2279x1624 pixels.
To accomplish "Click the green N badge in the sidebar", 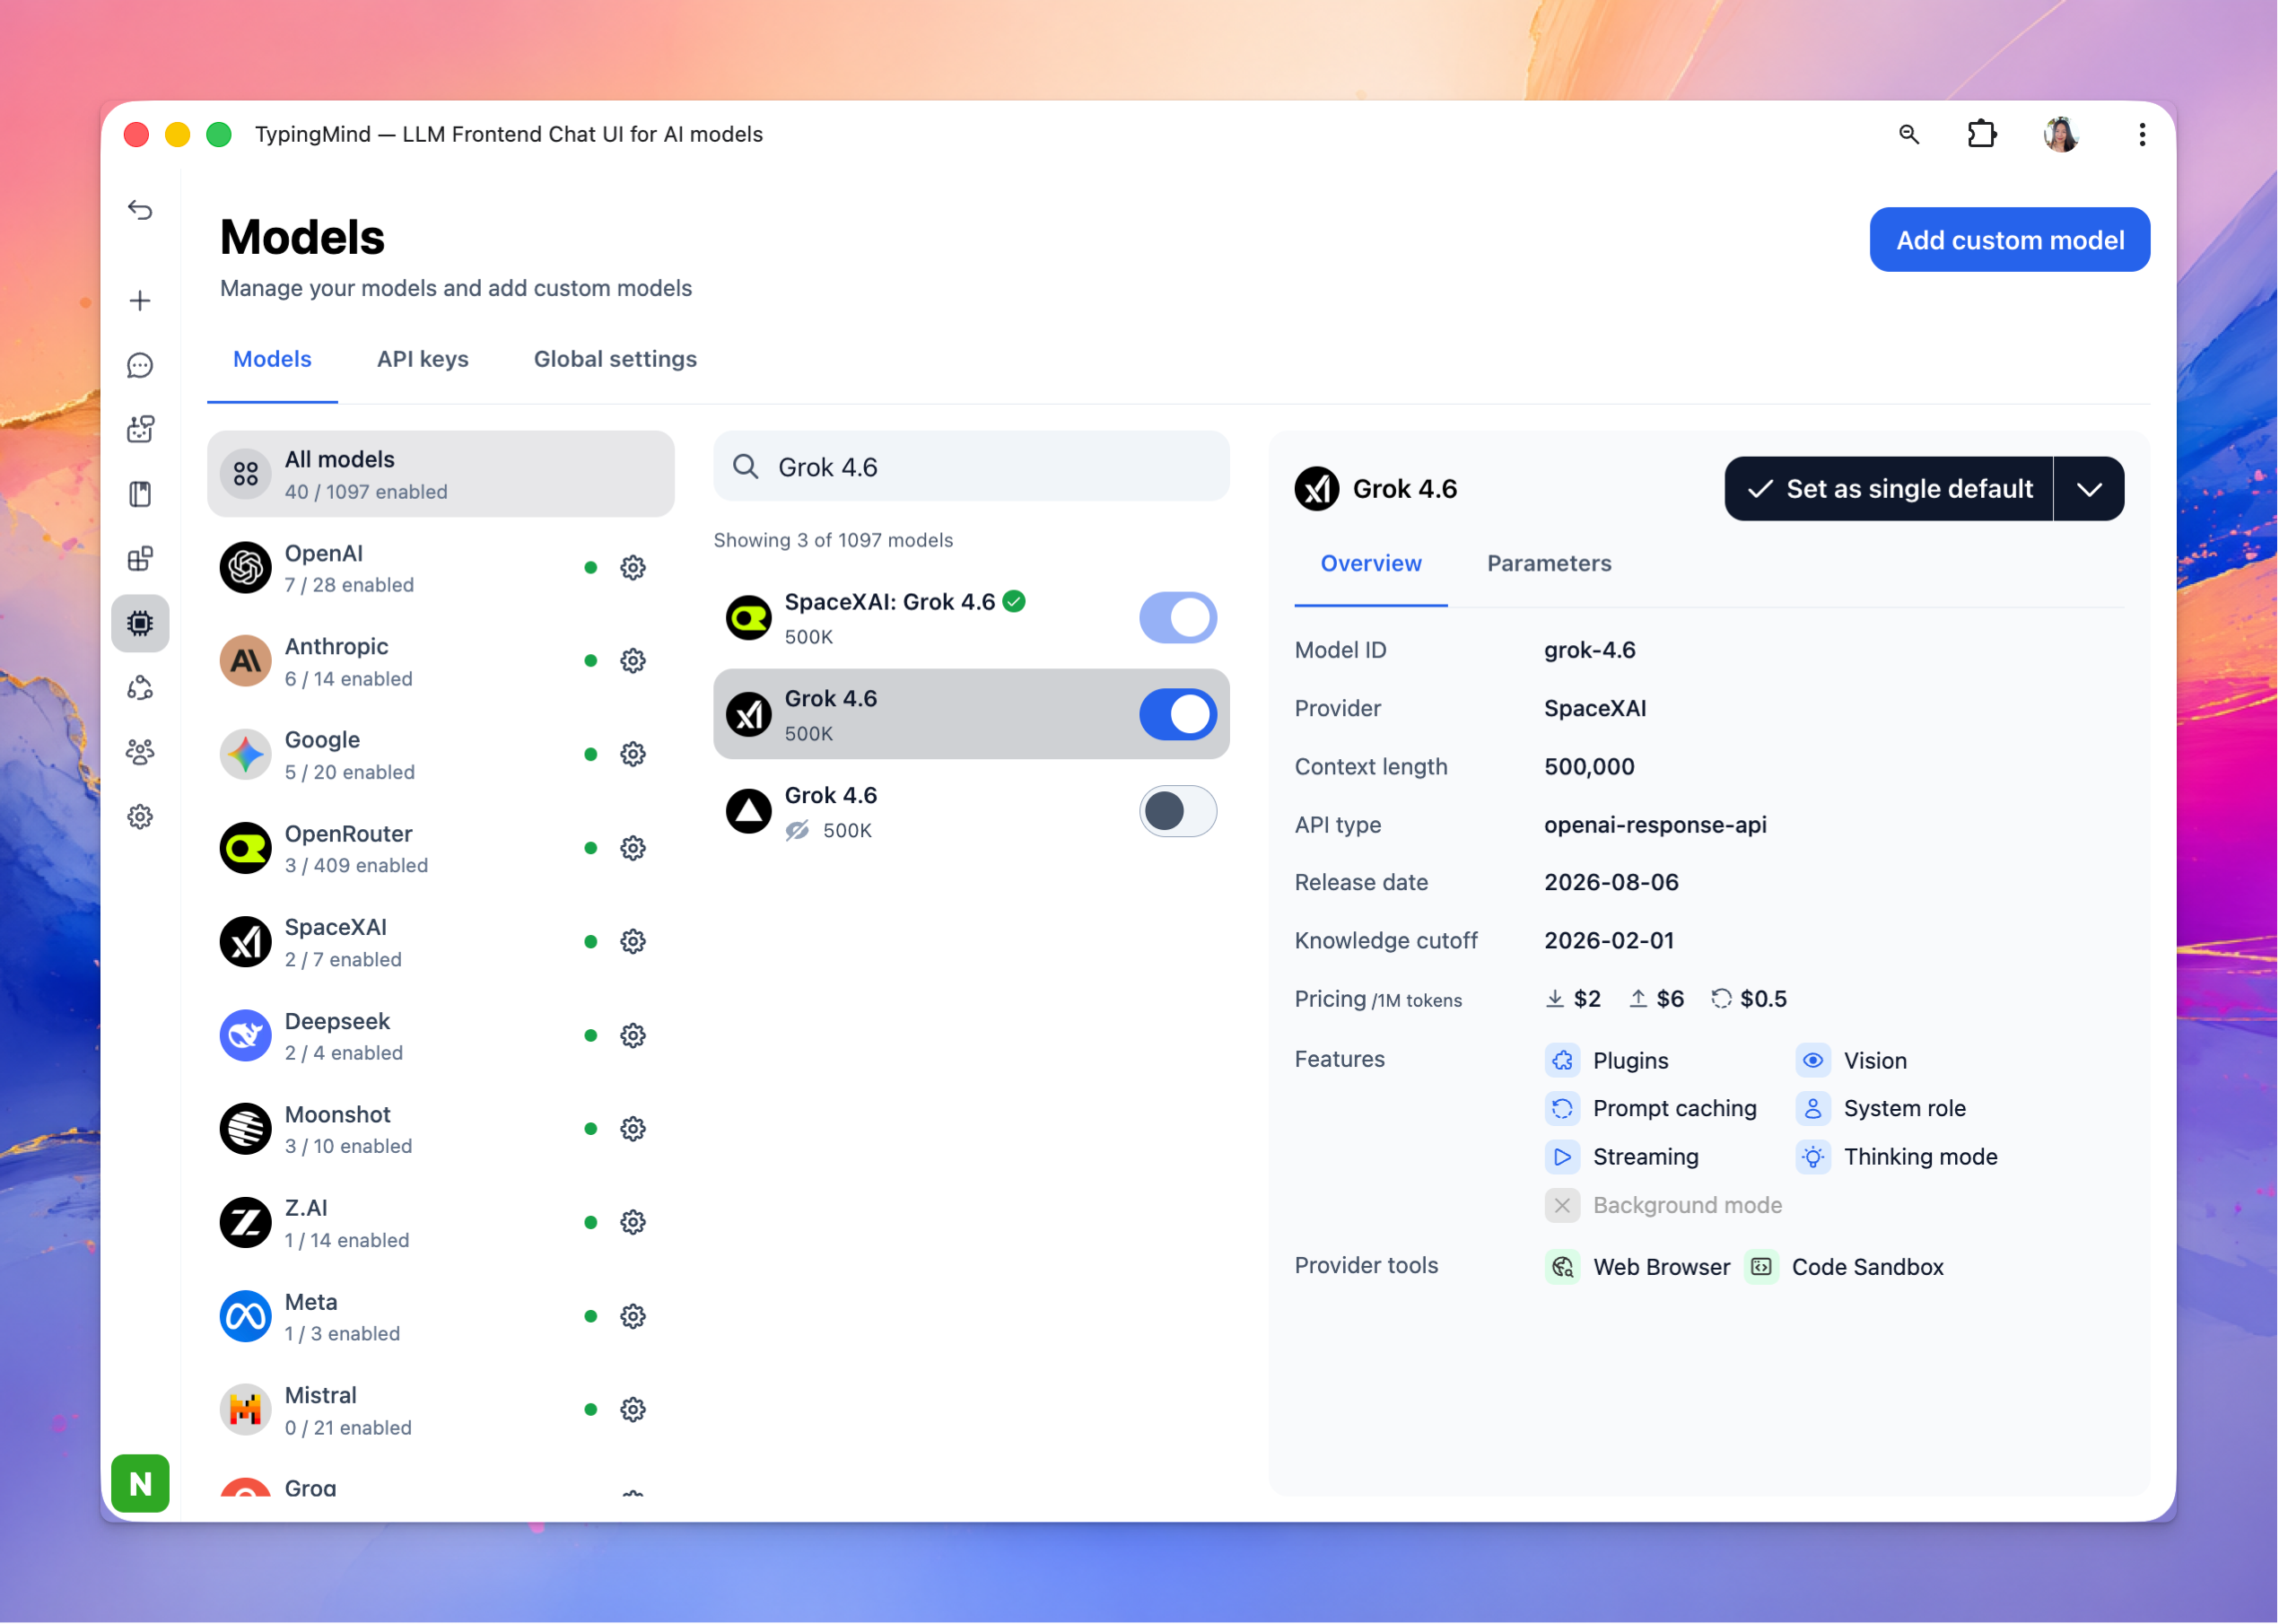I will [x=140, y=1483].
